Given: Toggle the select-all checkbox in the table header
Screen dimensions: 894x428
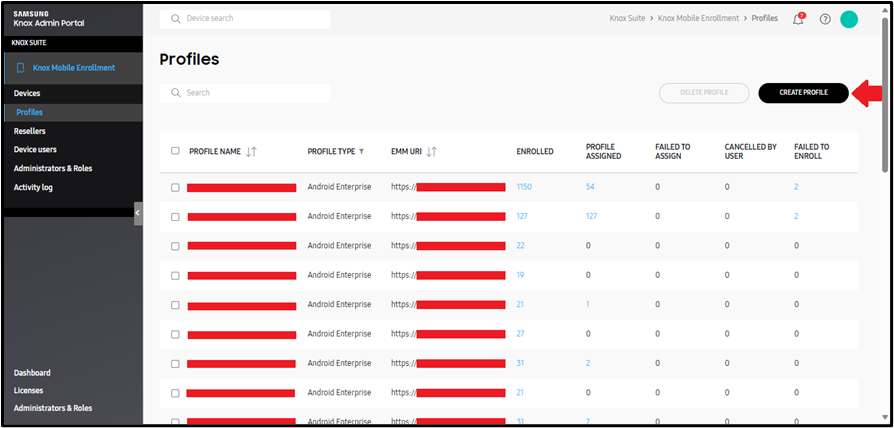Looking at the screenshot, I should pos(175,151).
